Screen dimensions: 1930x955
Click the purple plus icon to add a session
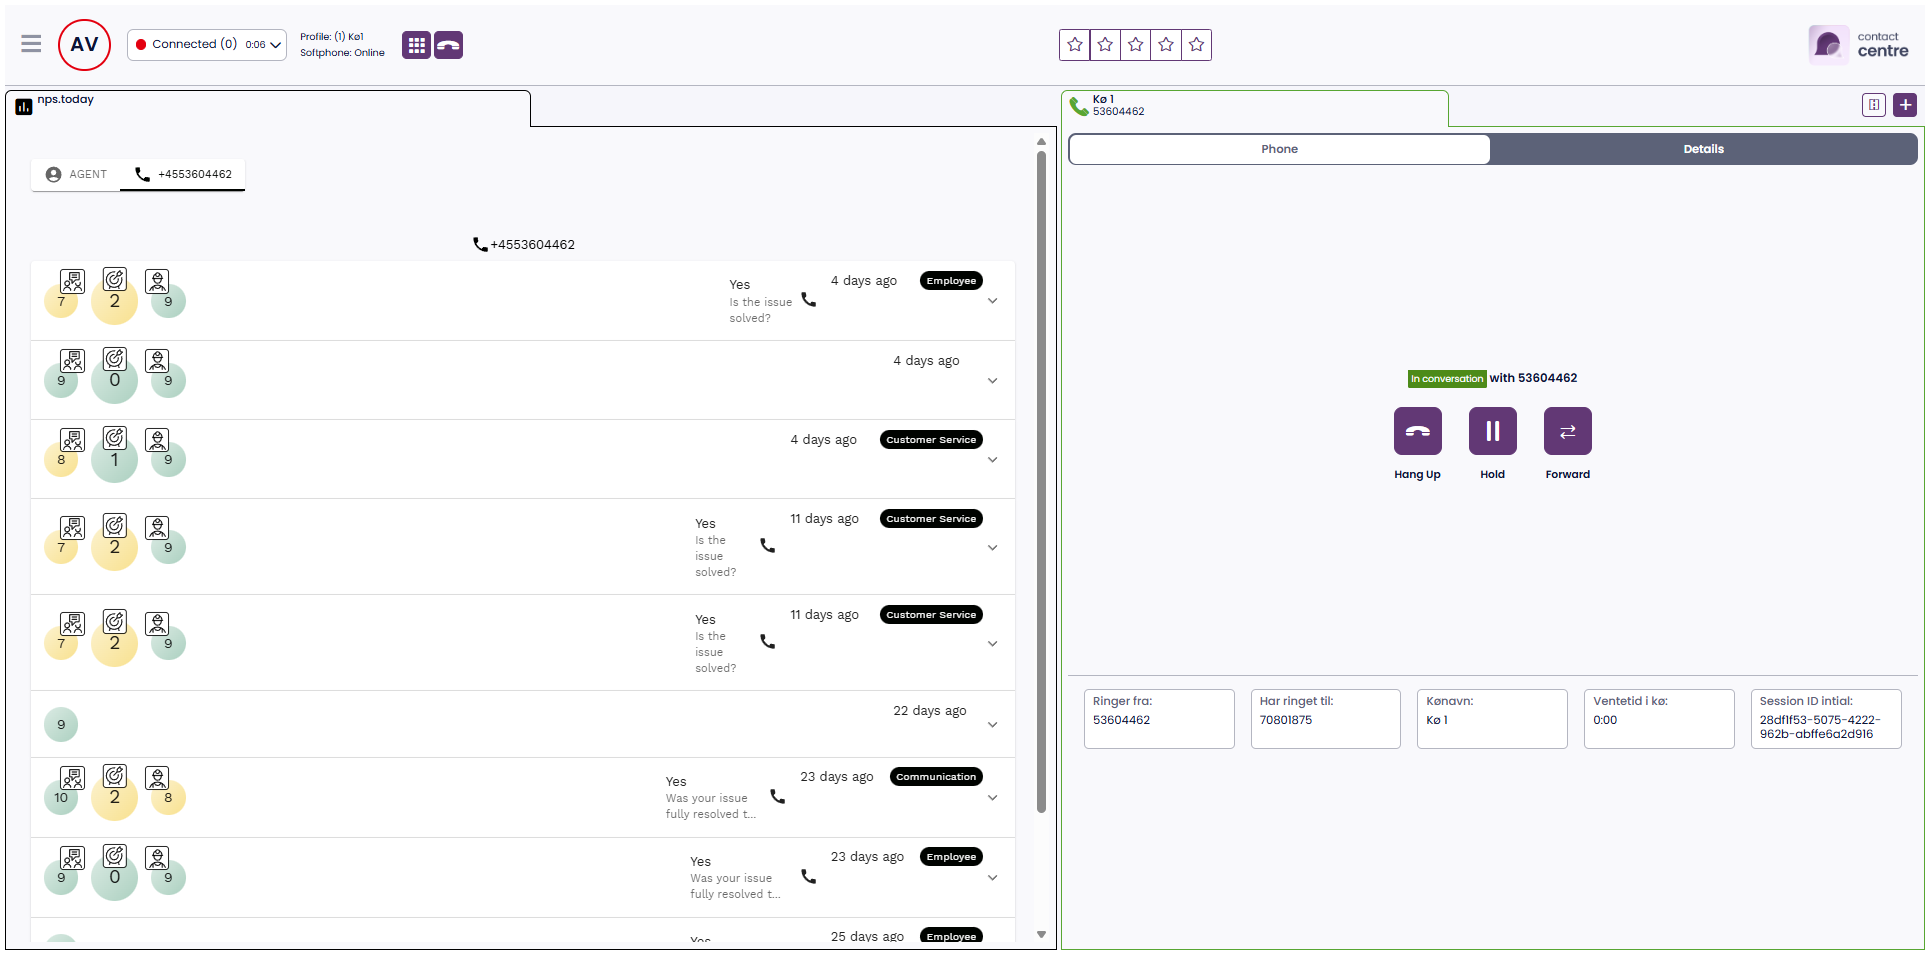pyautogui.click(x=1905, y=104)
